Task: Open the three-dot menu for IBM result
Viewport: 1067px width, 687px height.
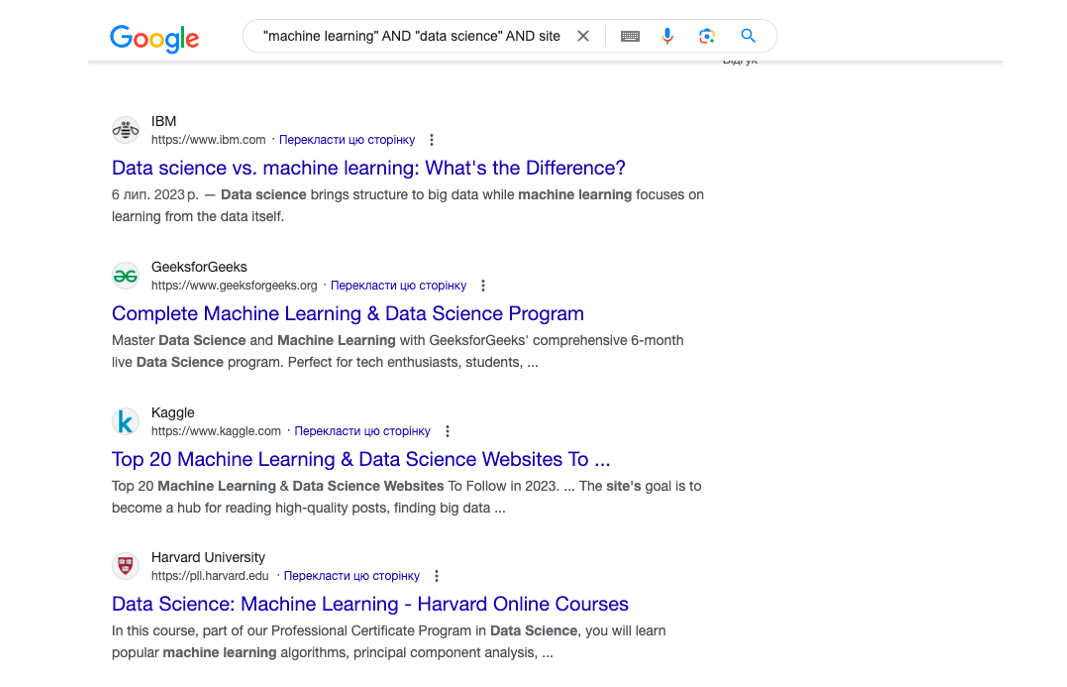Action: pos(431,140)
